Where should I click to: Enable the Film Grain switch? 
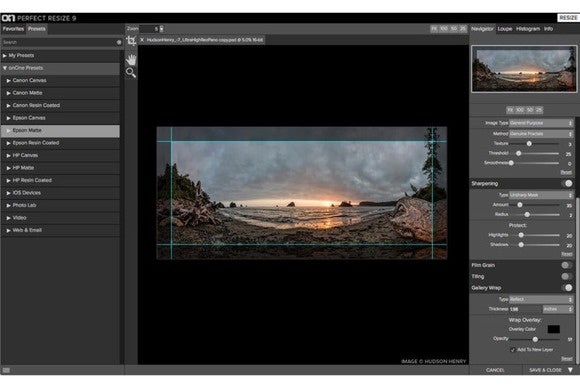coord(566,265)
